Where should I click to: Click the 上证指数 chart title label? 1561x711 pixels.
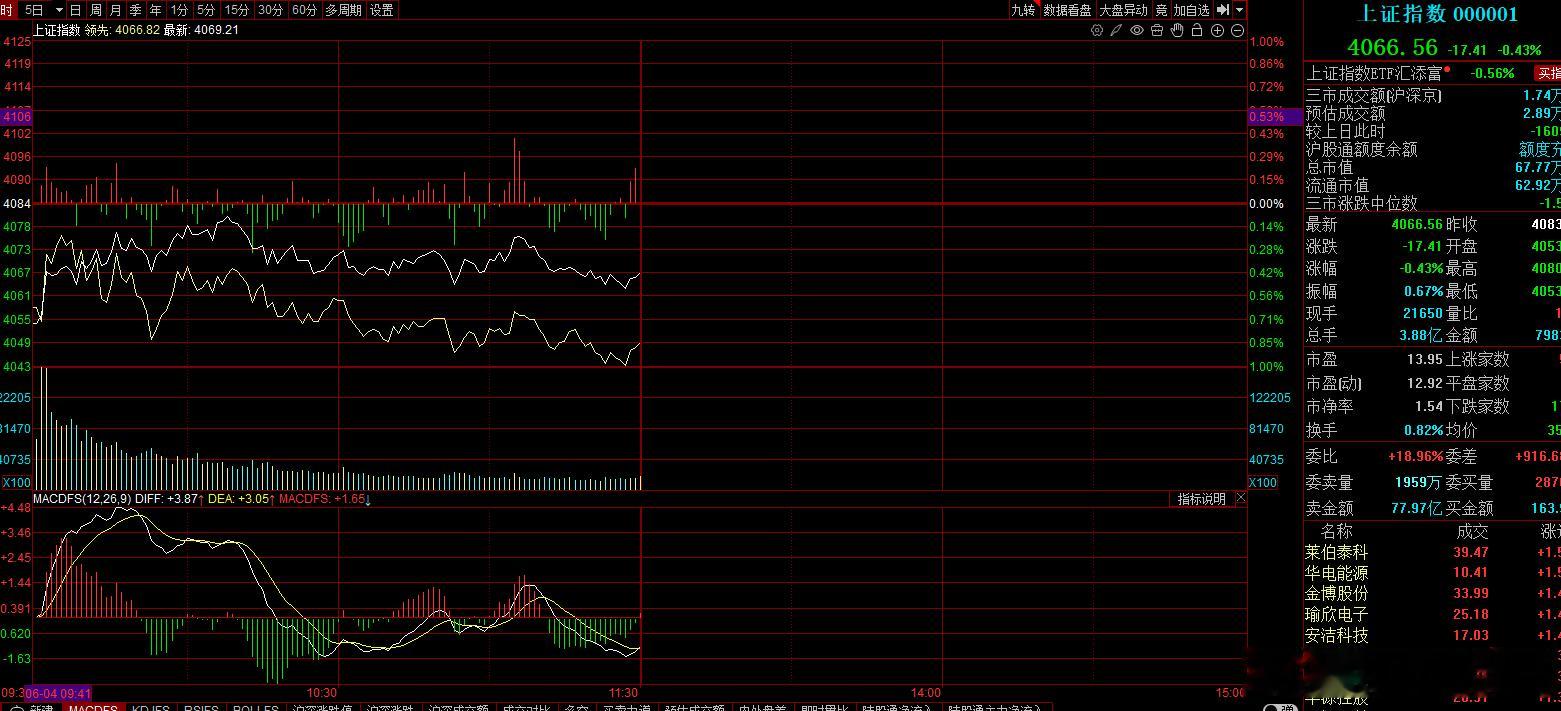click(x=56, y=30)
